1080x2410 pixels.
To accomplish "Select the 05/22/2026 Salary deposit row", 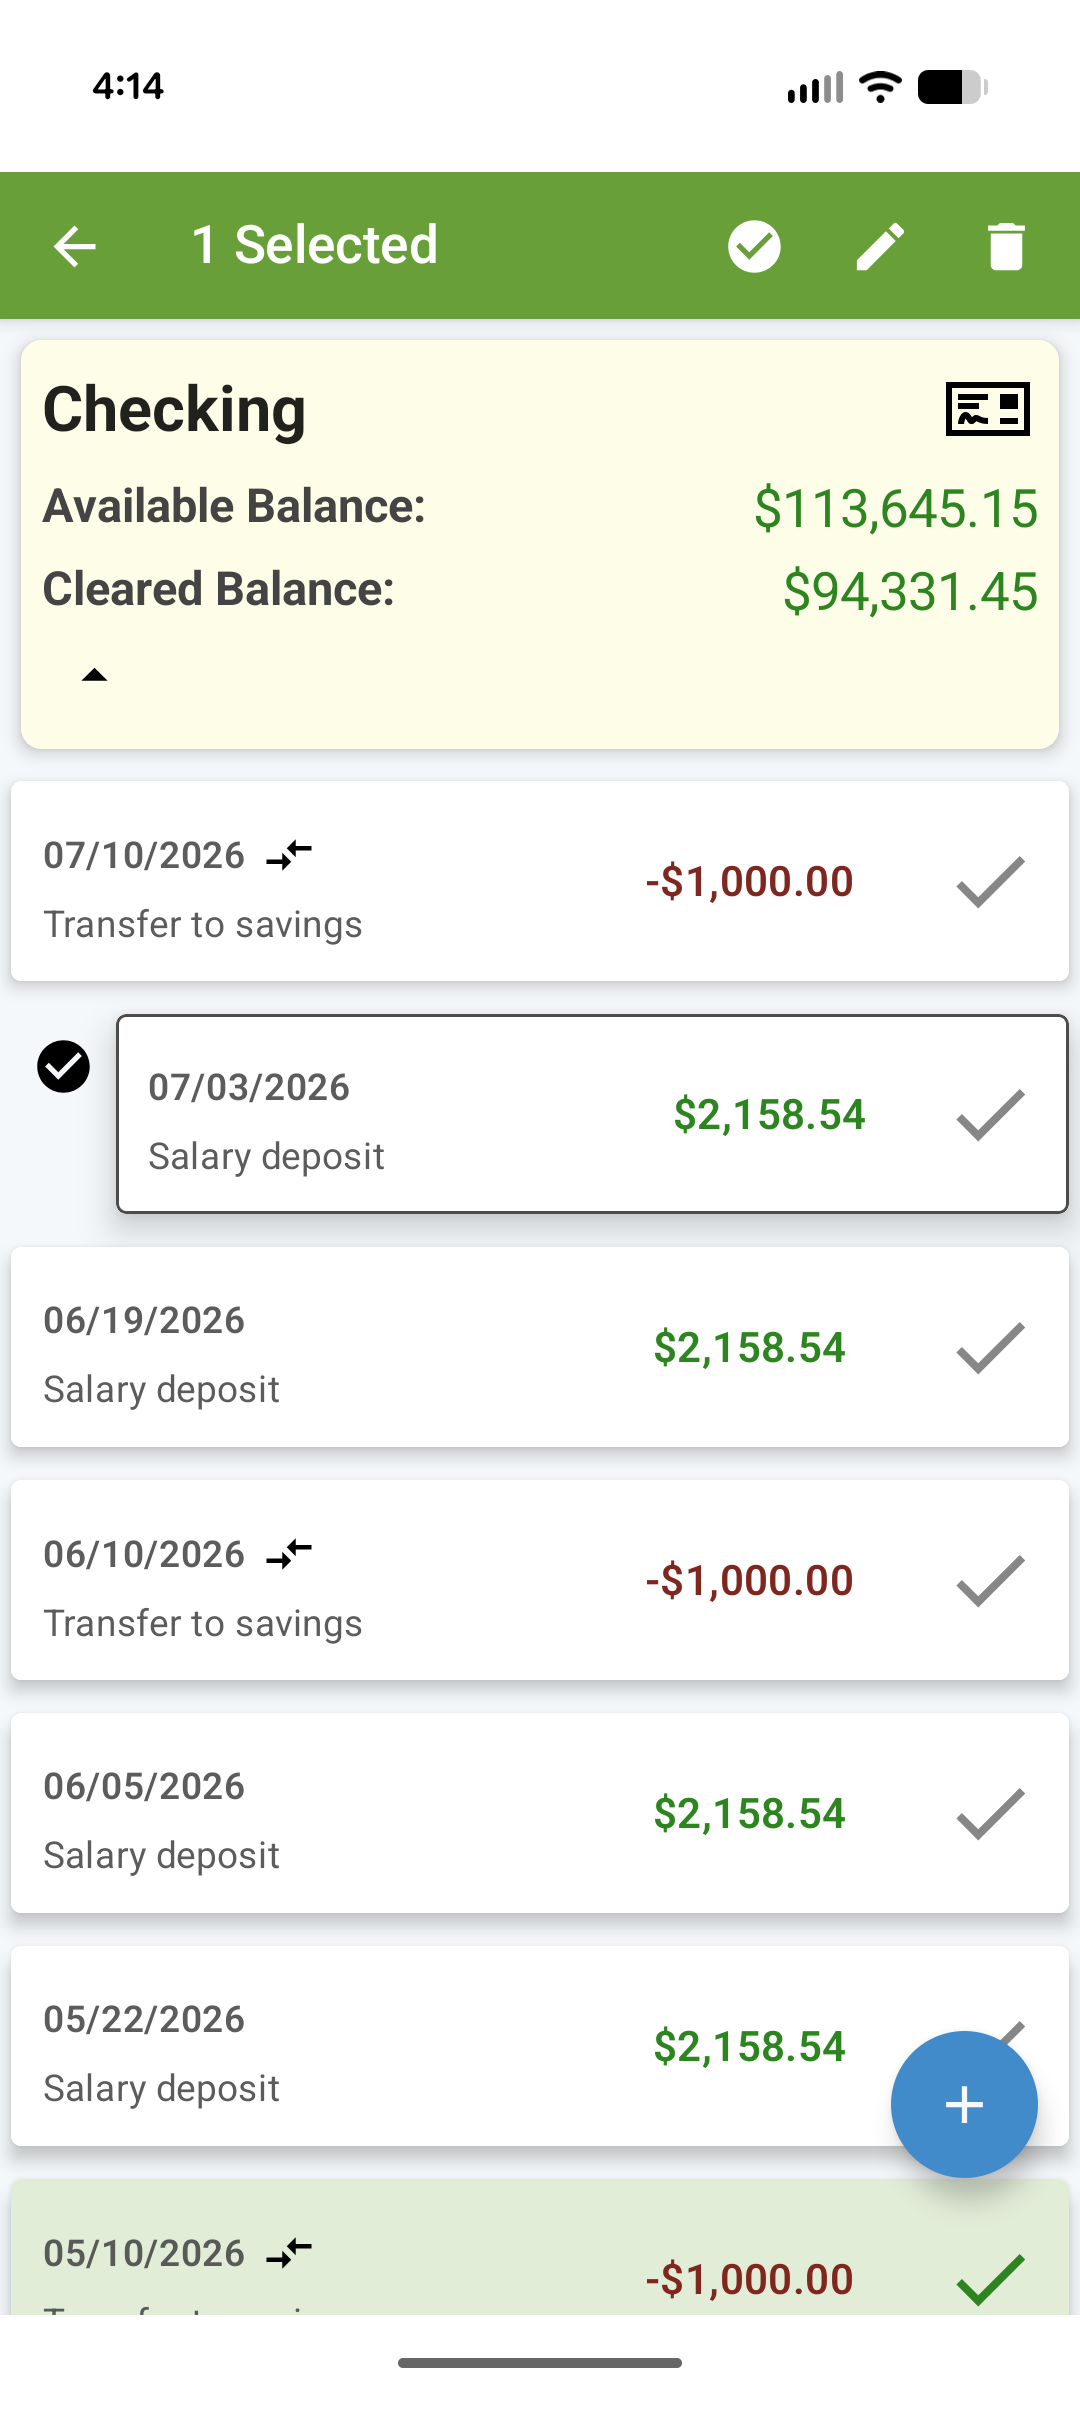I will [540, 2046].
